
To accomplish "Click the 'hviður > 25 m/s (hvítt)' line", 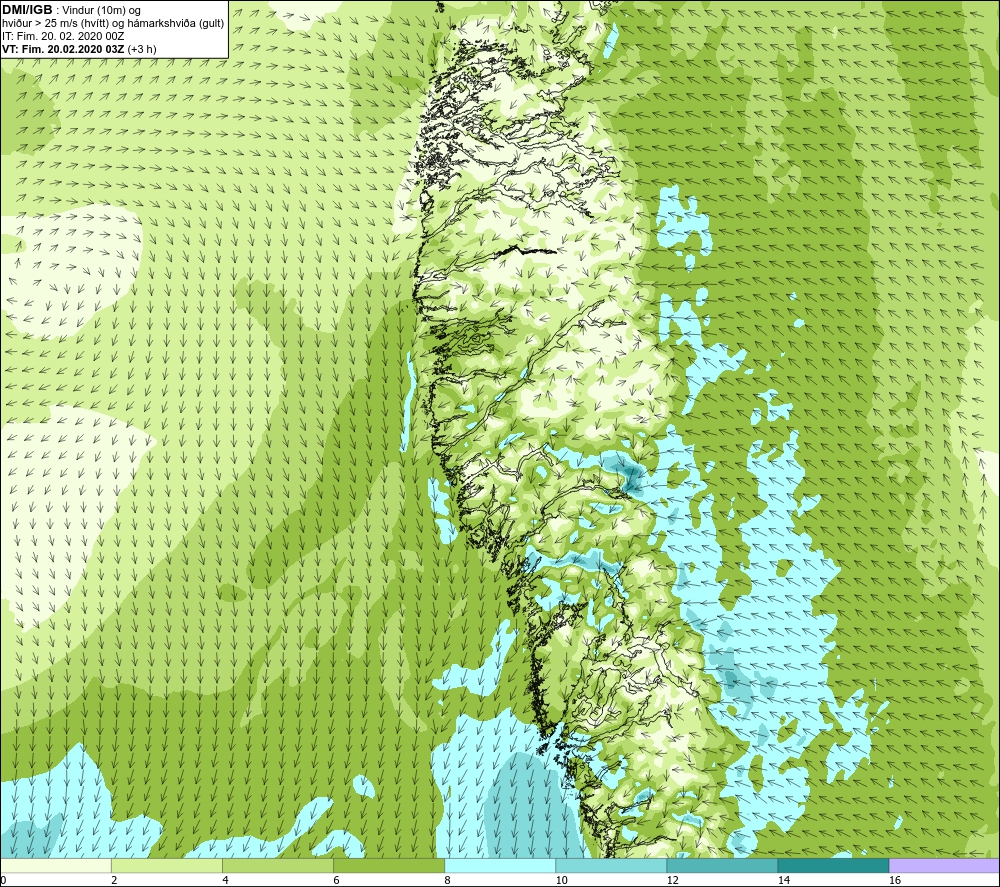I will click(57, 24).
